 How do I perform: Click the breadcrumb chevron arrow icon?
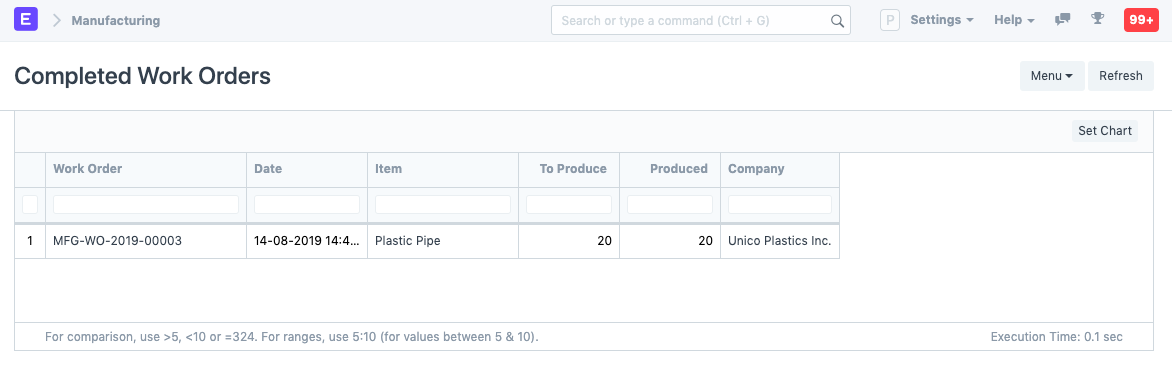[56, 20]
